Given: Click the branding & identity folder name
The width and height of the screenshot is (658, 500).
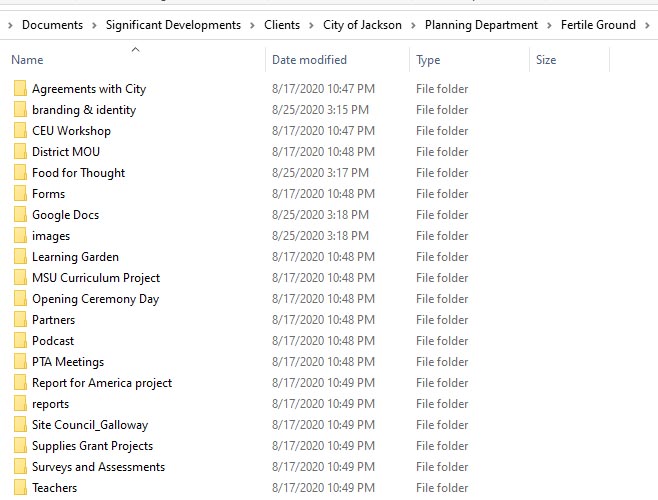Looking at the screenshot, I should (84, 110).
